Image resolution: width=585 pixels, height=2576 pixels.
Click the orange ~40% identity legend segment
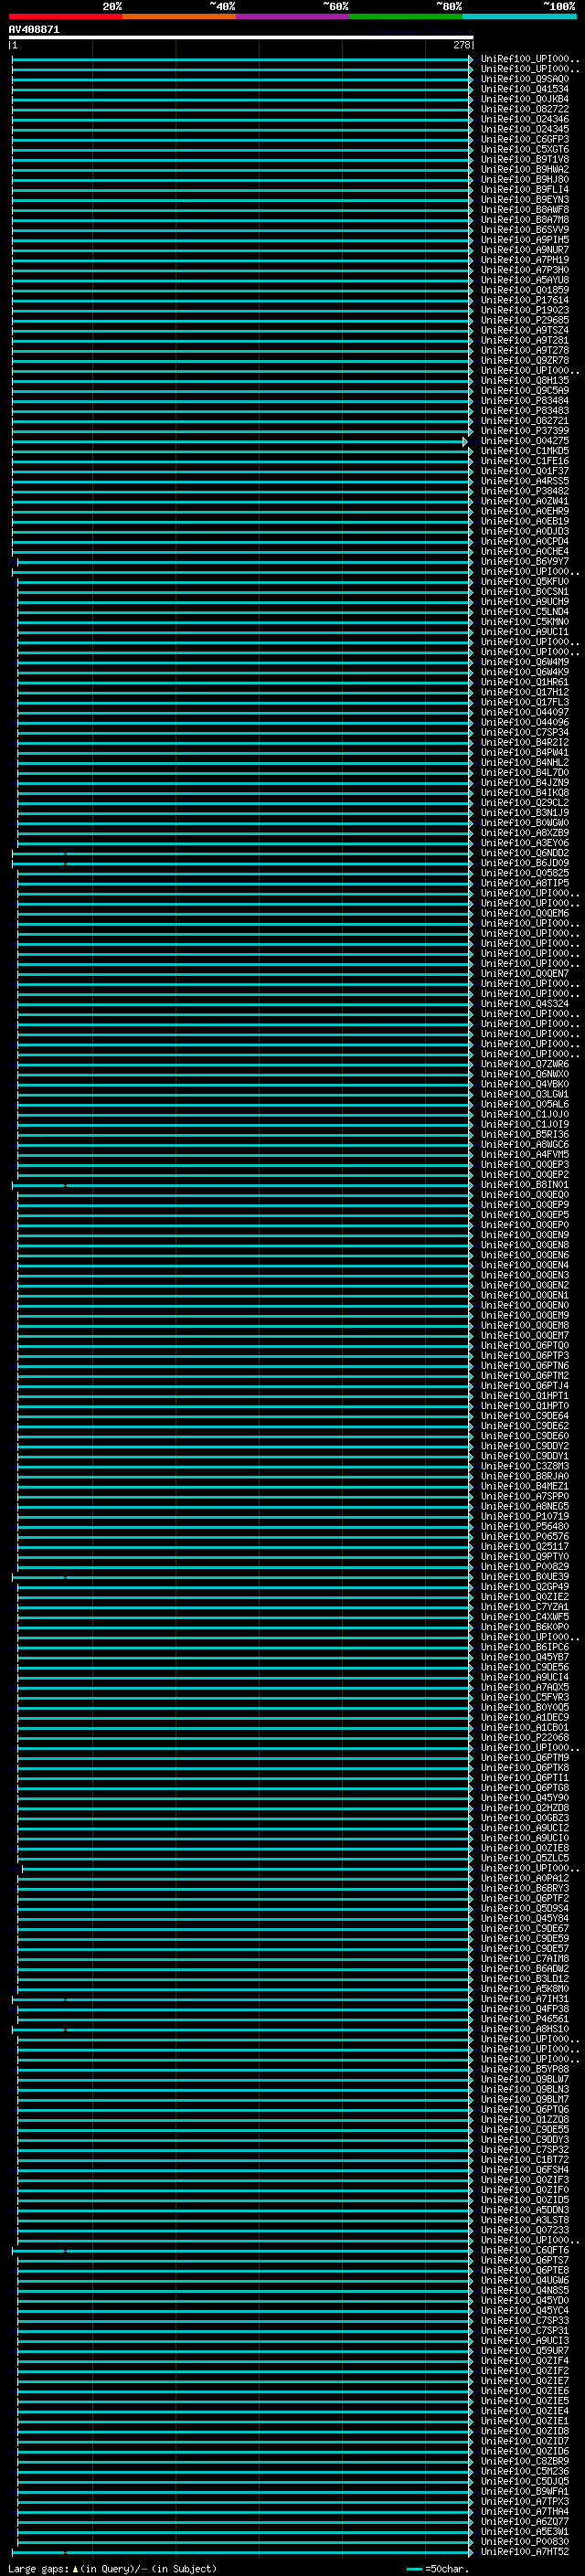coord(179,16)
